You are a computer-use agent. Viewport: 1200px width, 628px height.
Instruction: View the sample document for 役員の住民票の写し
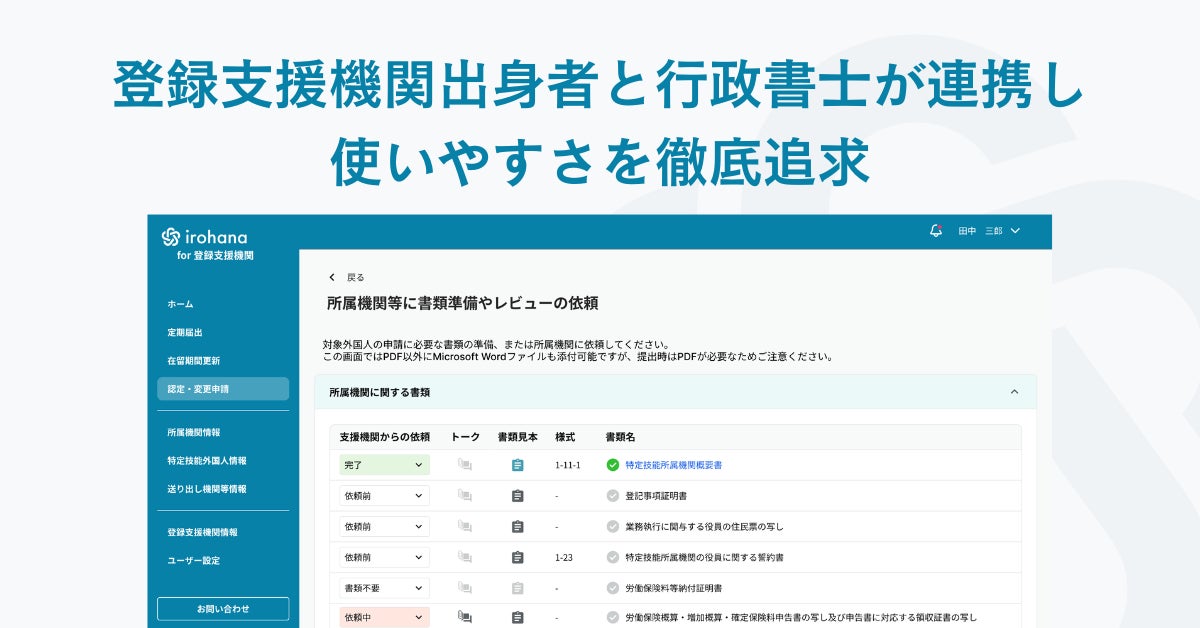pyautogui.click(x=517, y=526)
